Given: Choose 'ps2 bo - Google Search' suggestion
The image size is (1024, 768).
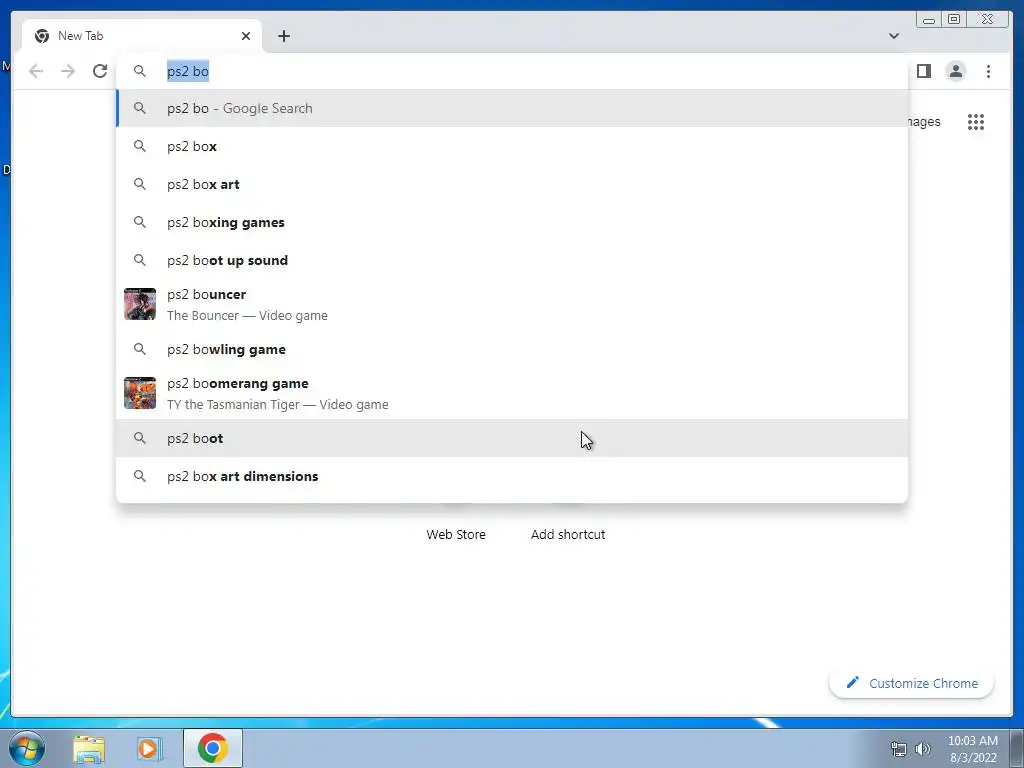Looking at the screenshot, I should pos(512,108).
